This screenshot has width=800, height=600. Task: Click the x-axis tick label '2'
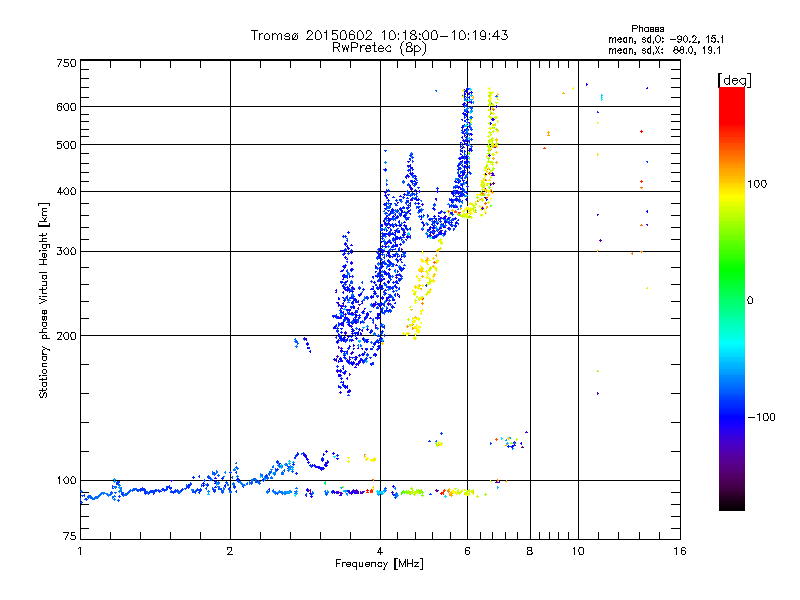point(230,551)
